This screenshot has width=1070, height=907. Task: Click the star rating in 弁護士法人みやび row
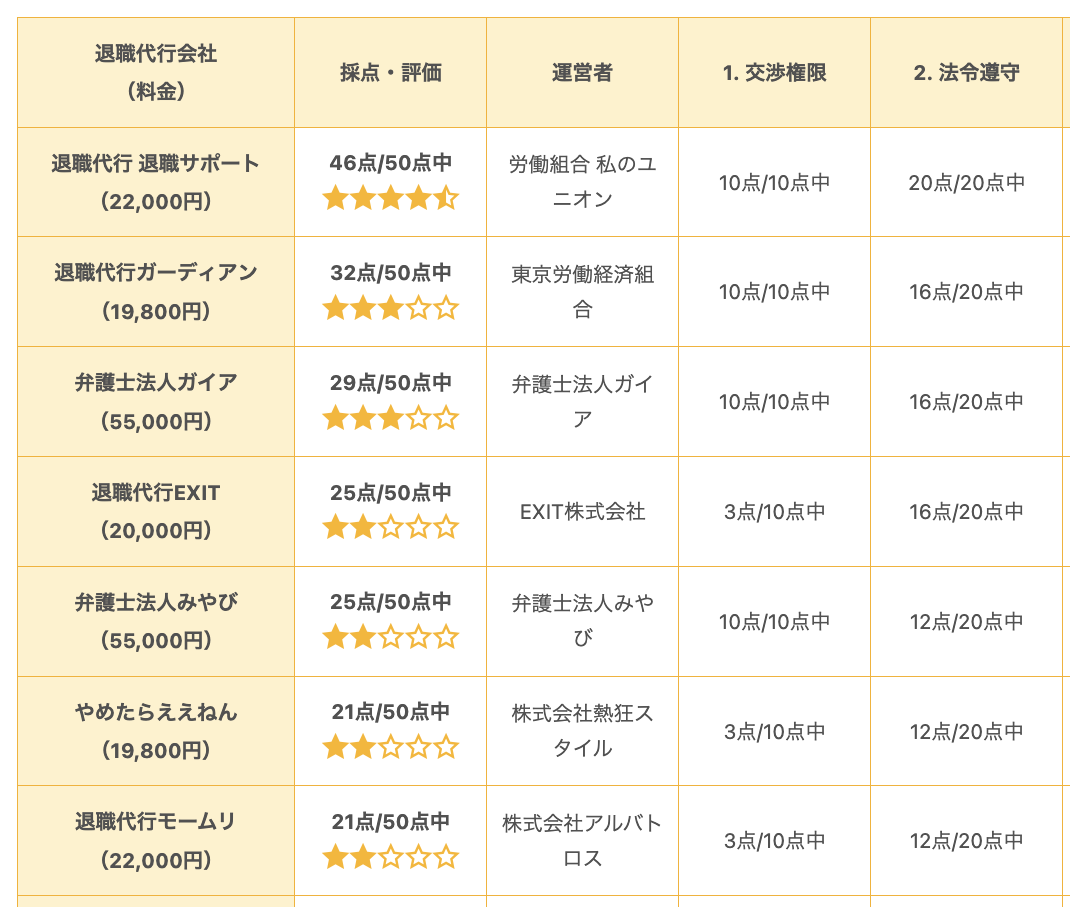tap(390, 637)
